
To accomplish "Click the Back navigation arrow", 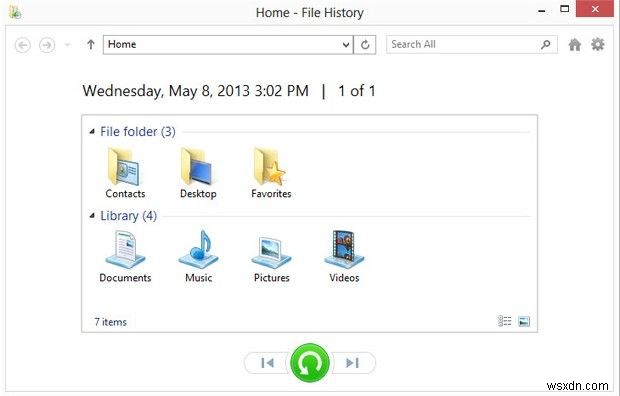I will [x=23, y=45].
